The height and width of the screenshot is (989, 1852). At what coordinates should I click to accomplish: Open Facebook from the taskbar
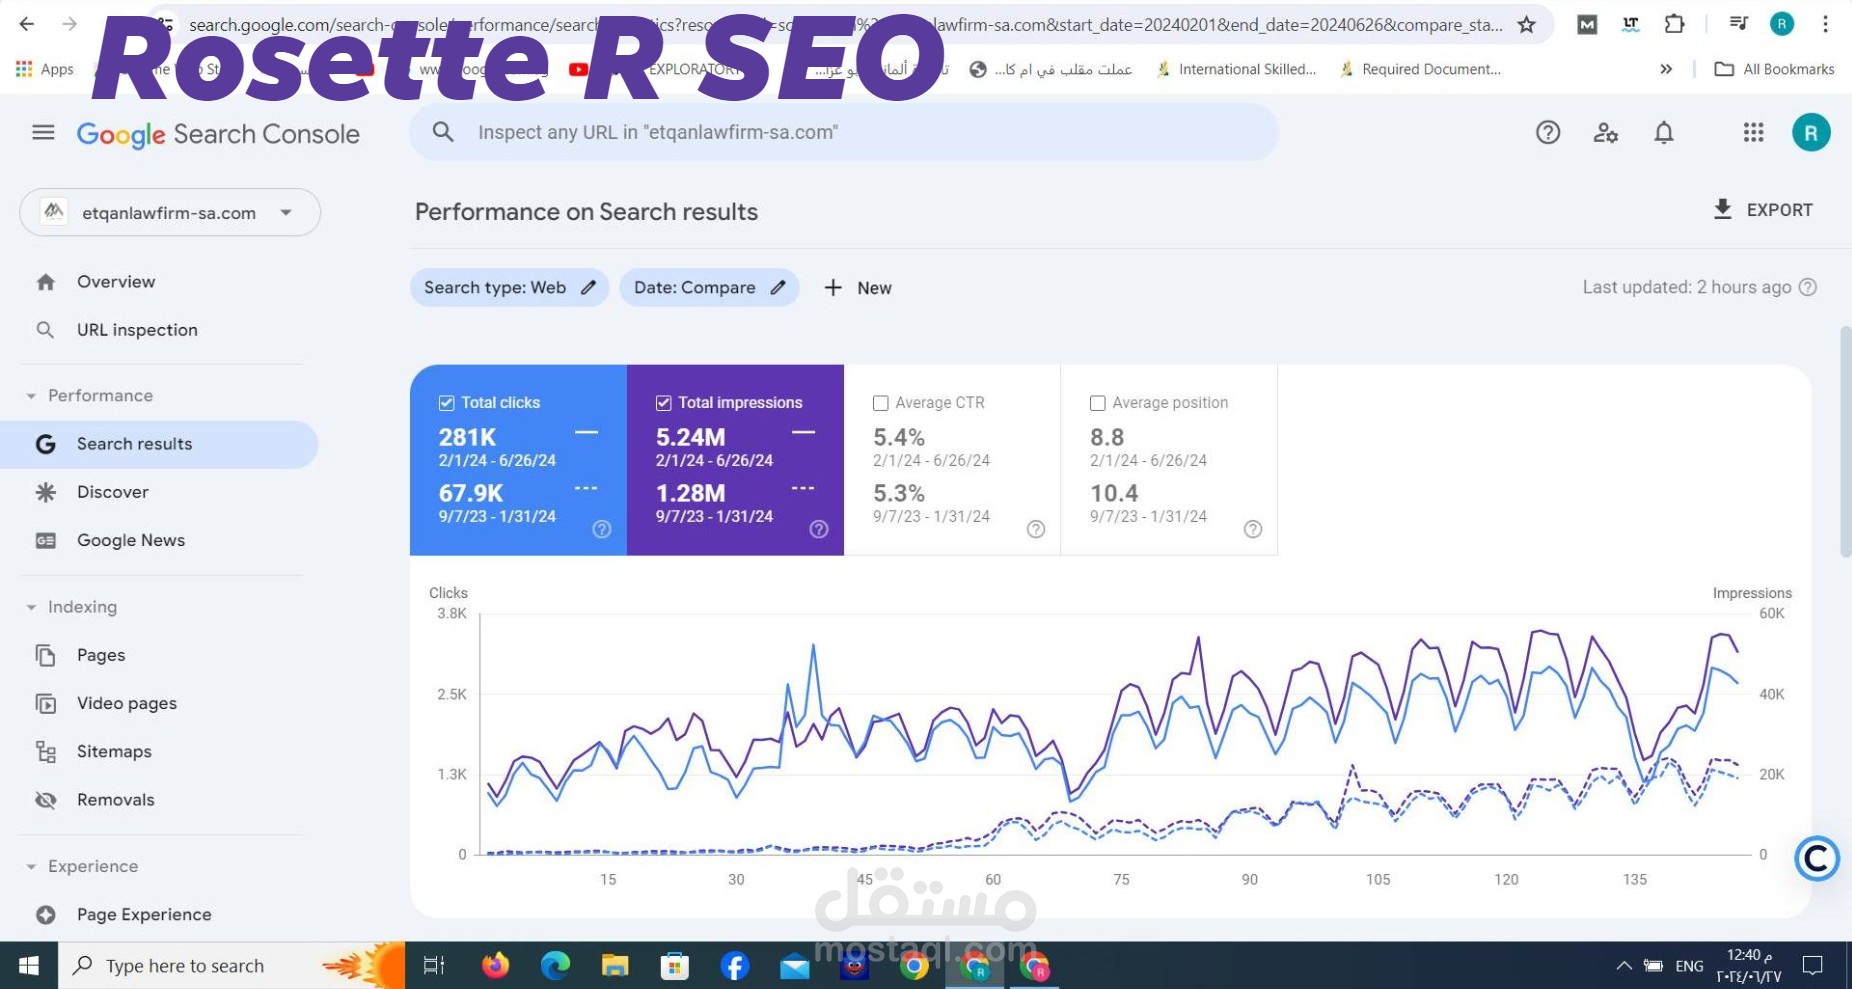(x=735, y=966)
